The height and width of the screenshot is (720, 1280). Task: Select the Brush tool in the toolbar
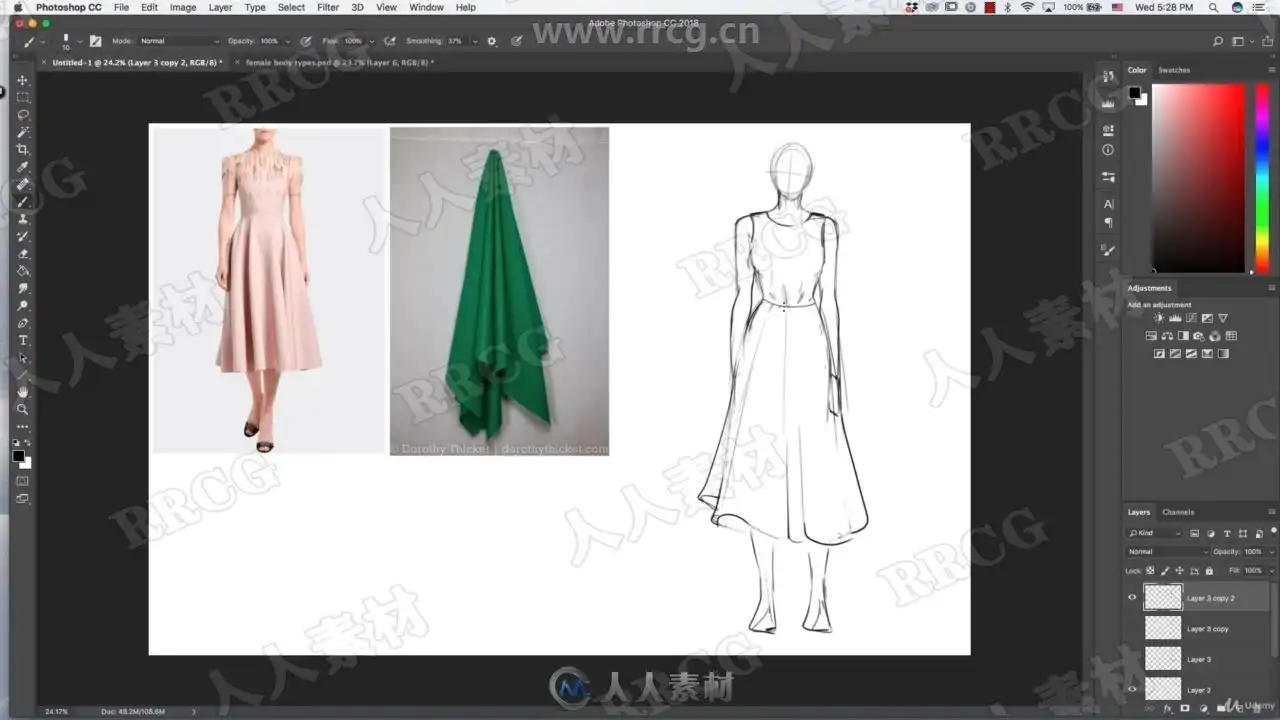[x=22, y=202]
